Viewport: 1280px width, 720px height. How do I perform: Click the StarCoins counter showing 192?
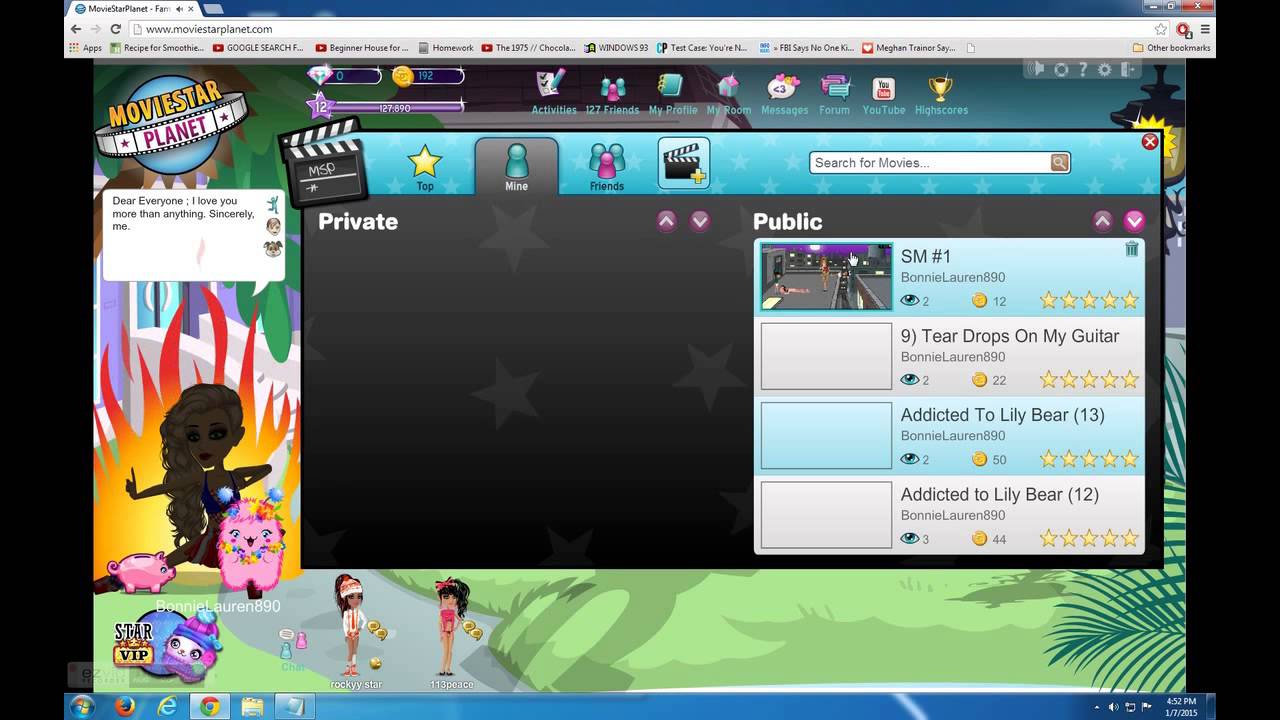[428, 76]
